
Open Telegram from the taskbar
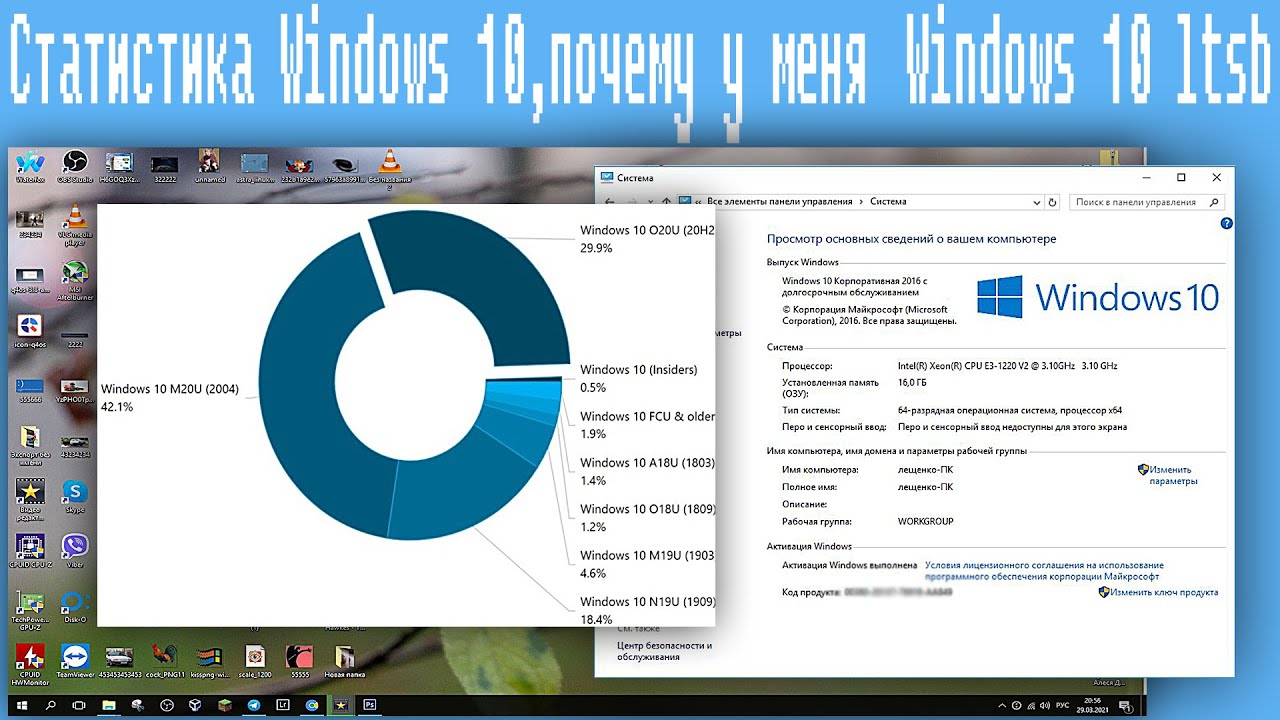(254, 705)
